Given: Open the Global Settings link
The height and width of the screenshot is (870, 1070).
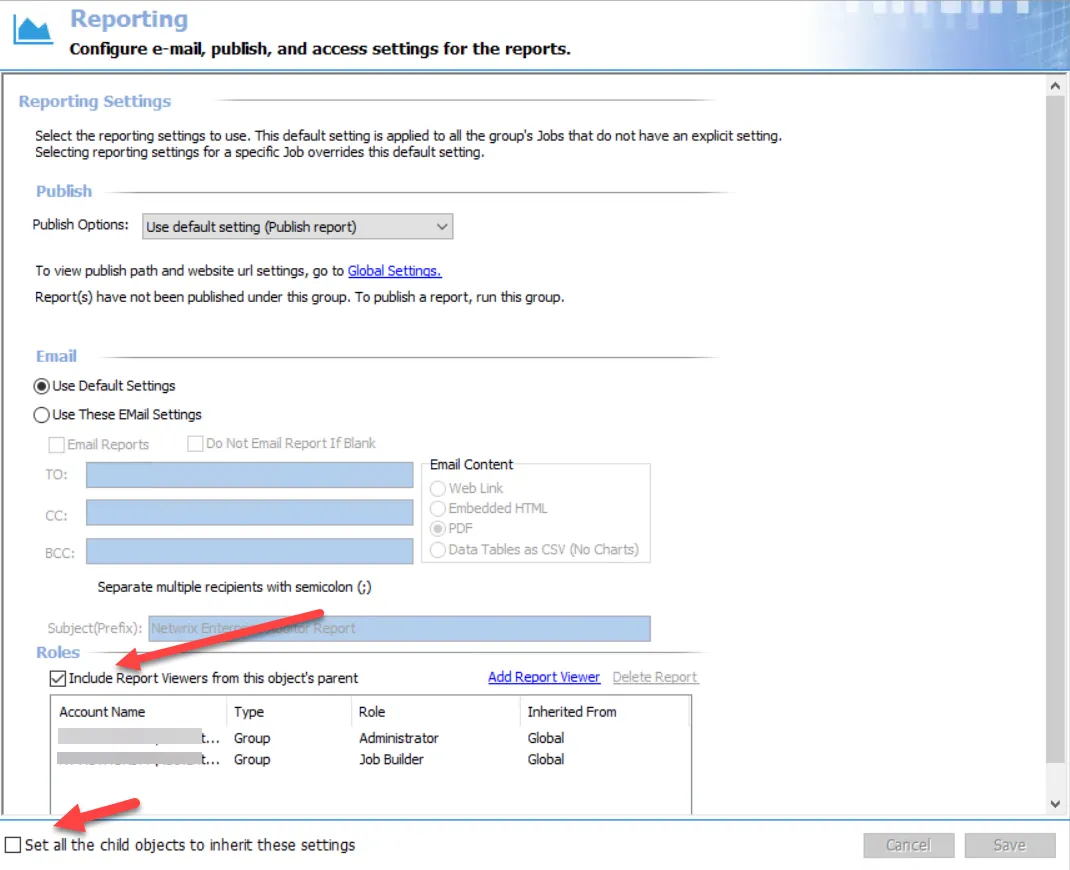Looking at the screenshot, I should click(394, 271).
